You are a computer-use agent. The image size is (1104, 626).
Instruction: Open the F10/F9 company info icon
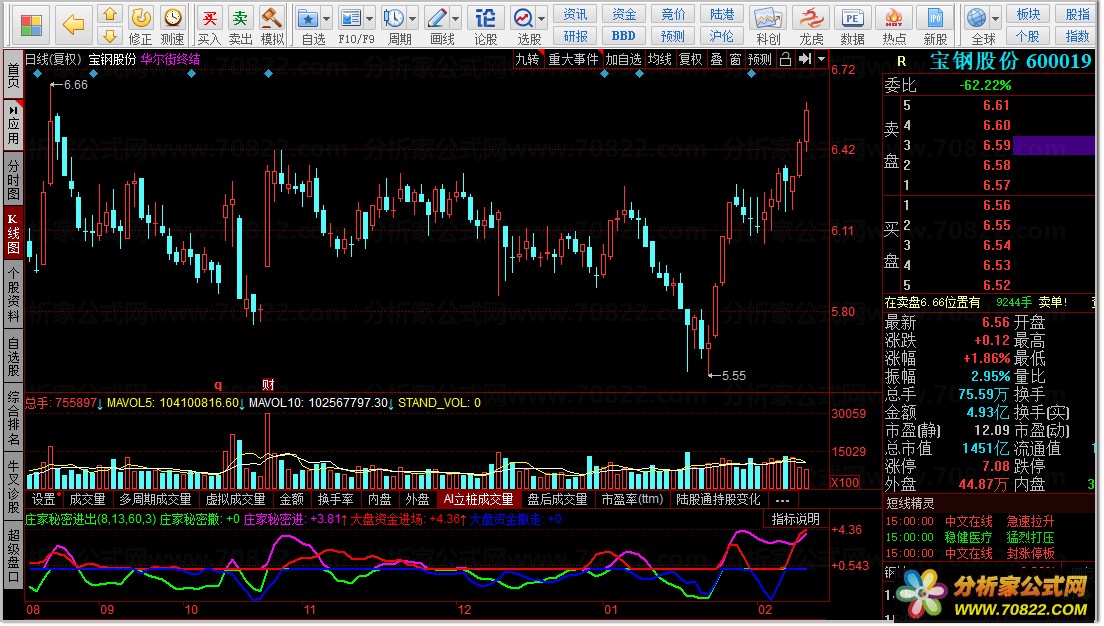[x=350, y=18]
